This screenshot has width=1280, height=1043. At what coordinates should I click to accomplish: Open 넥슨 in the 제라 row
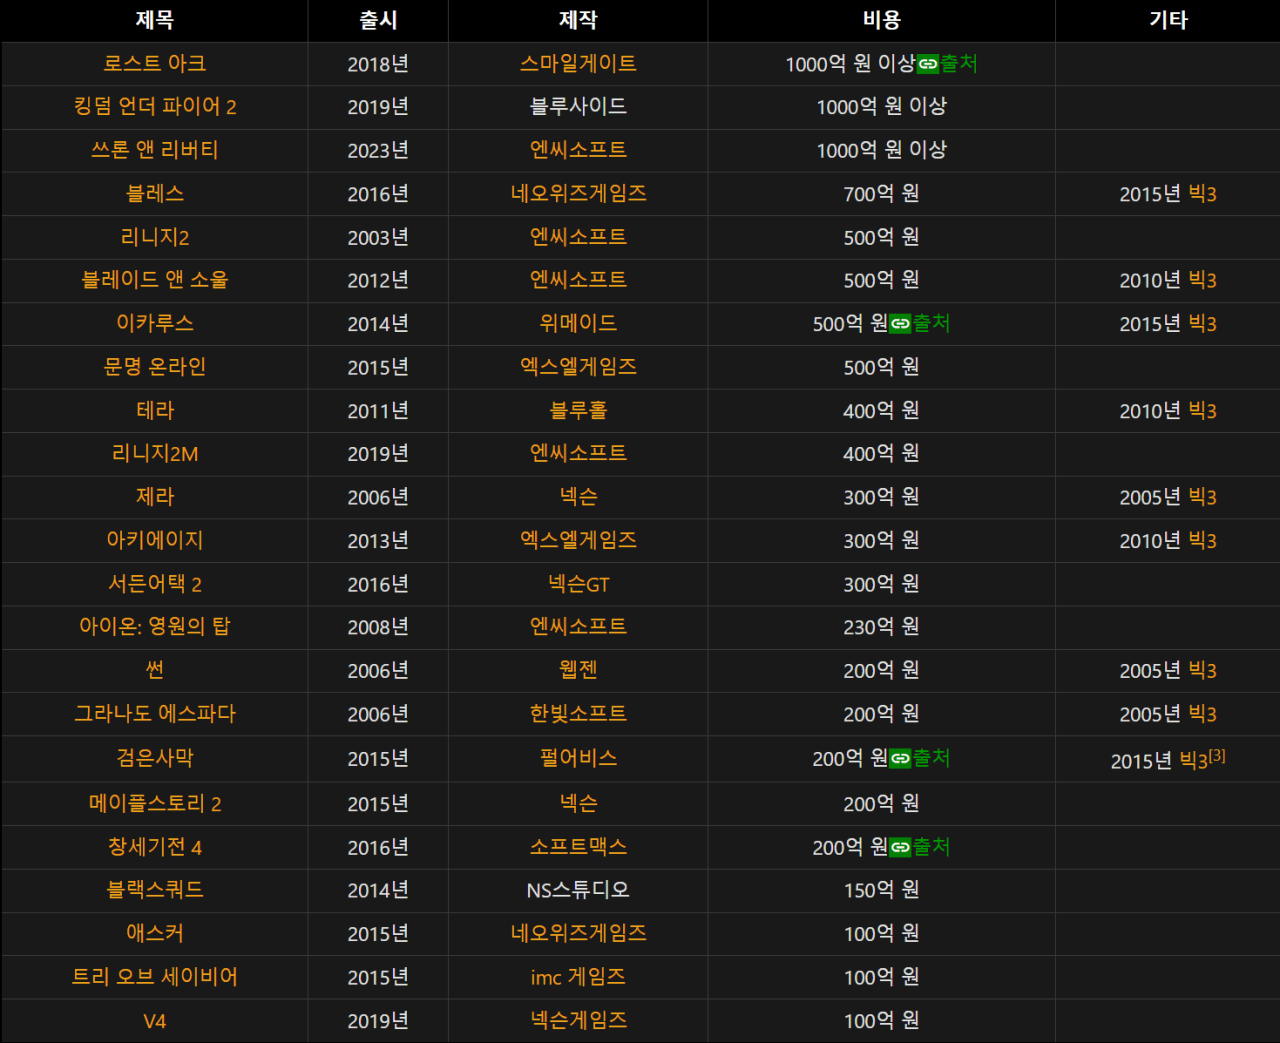[x=578, y=497]
